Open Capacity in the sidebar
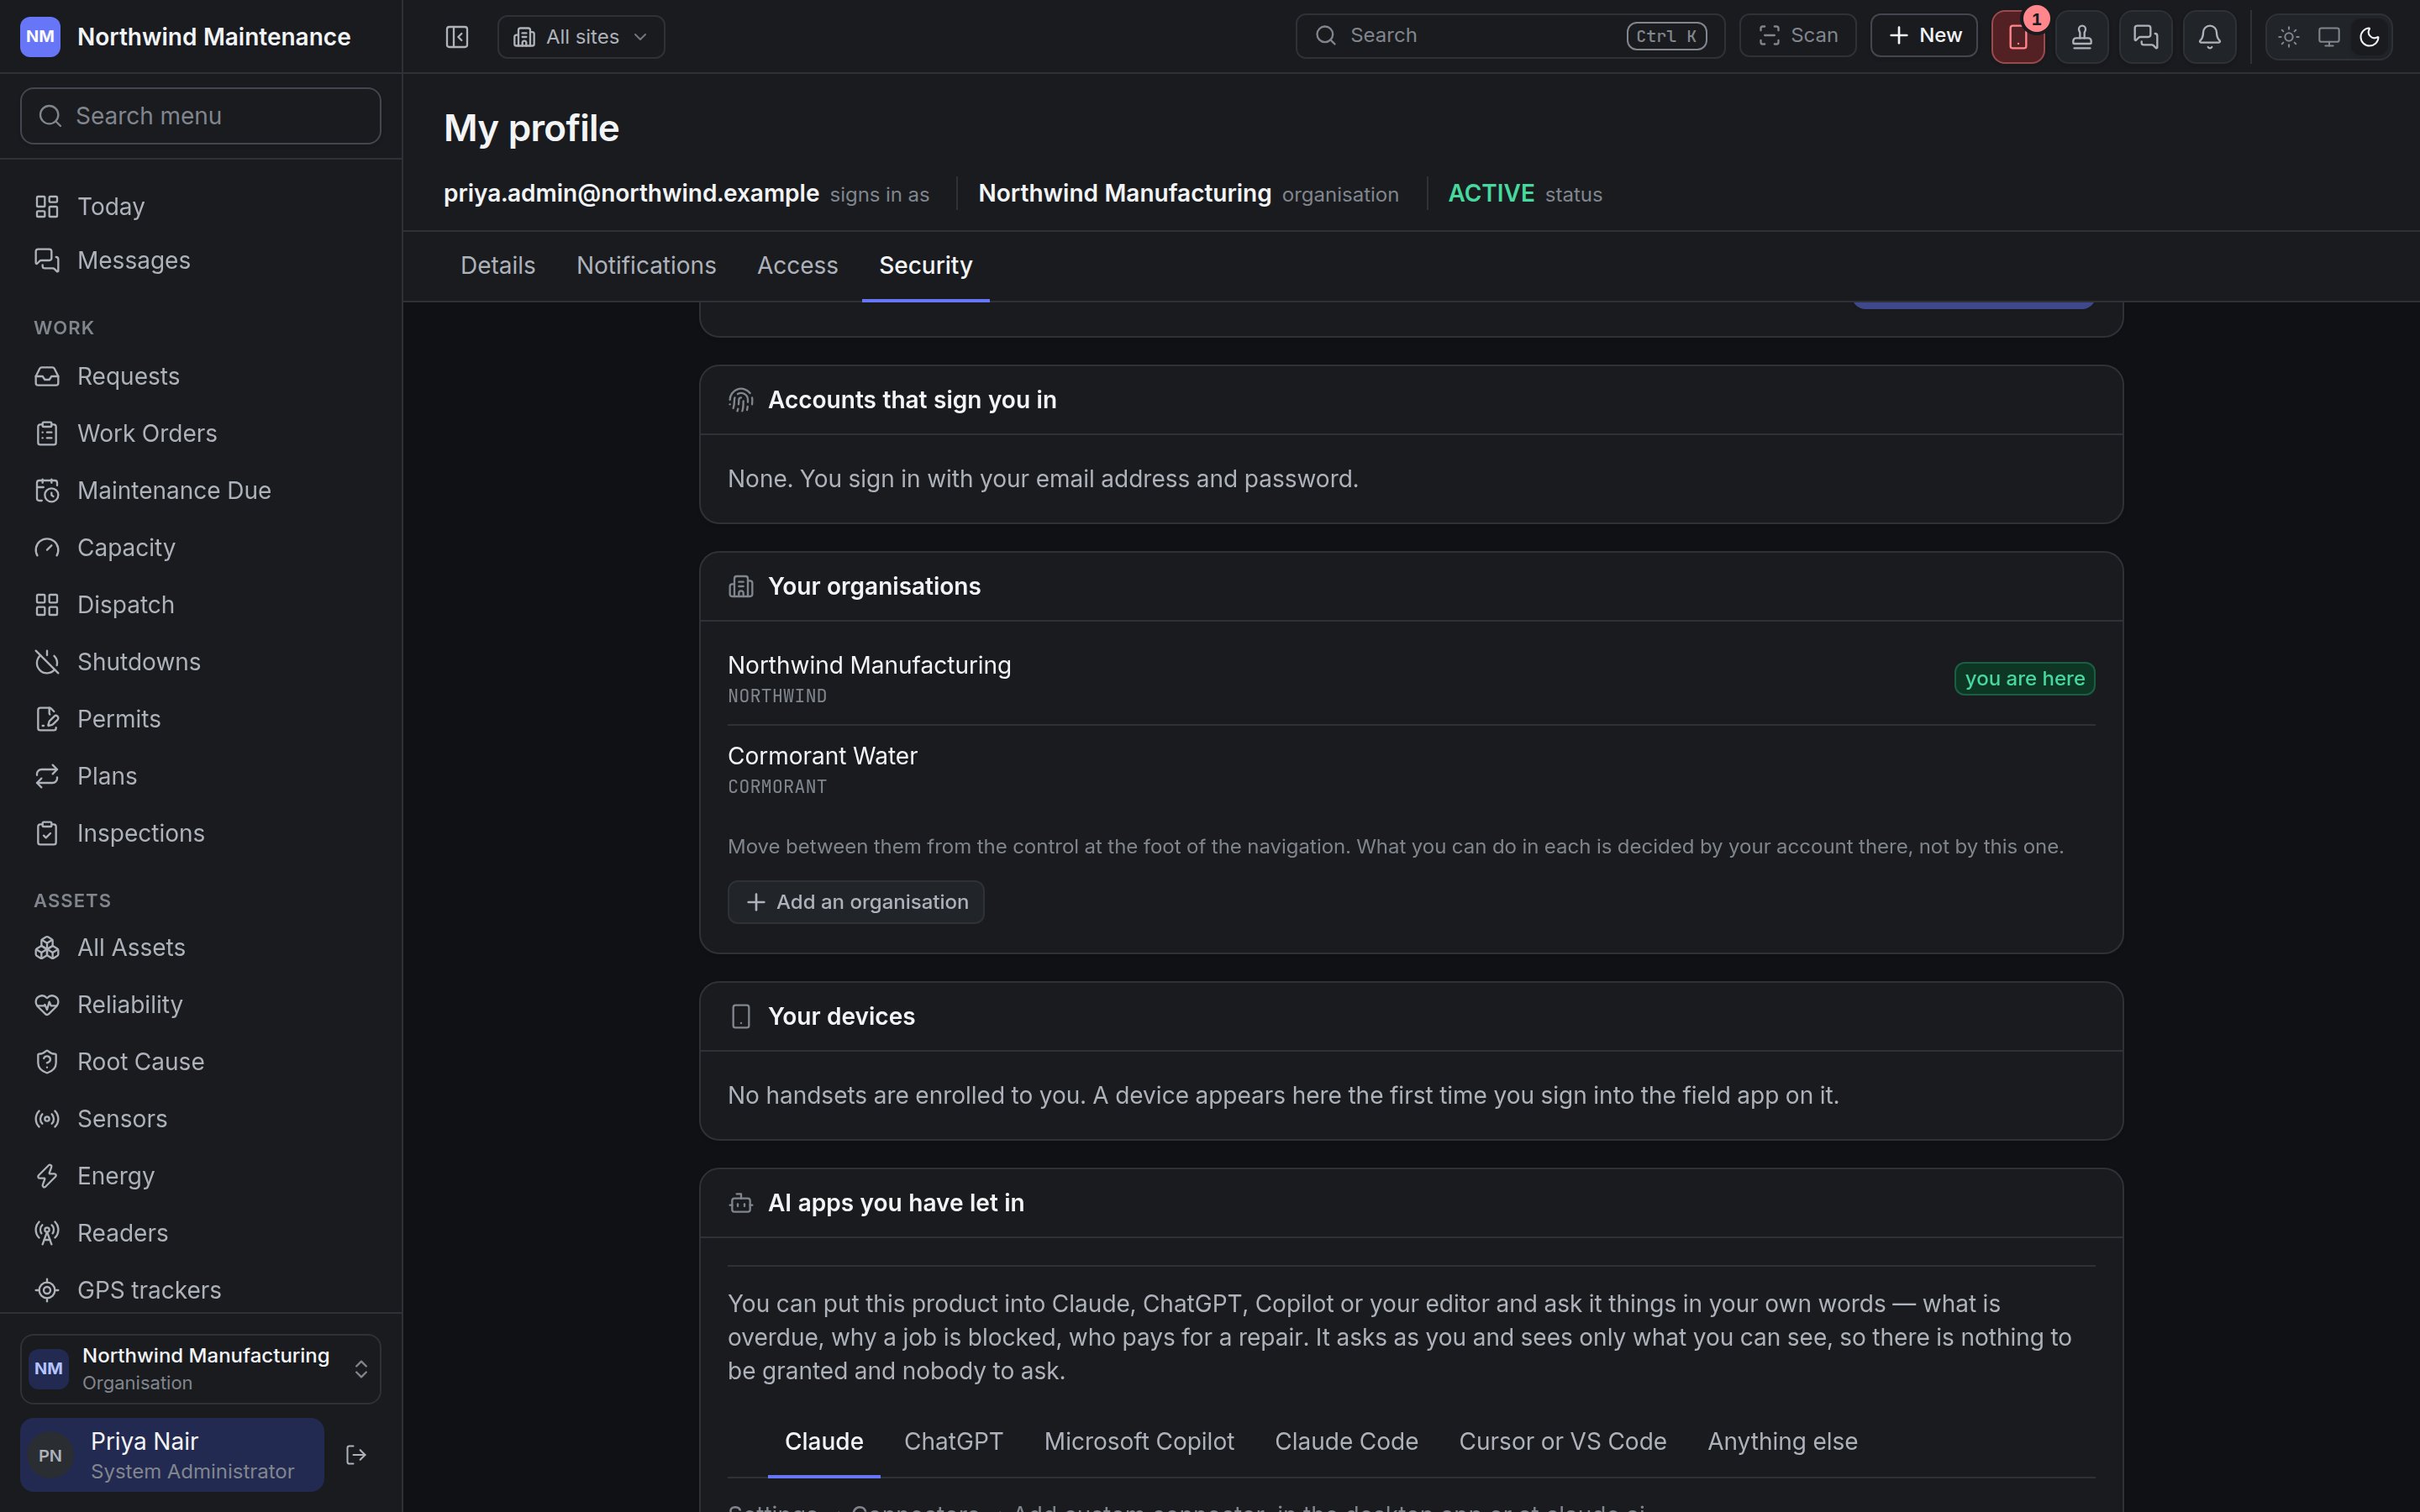Image resolution: width=2420 pixels, height=1512 pixels. pyautogui.click(x=200, y=547)
